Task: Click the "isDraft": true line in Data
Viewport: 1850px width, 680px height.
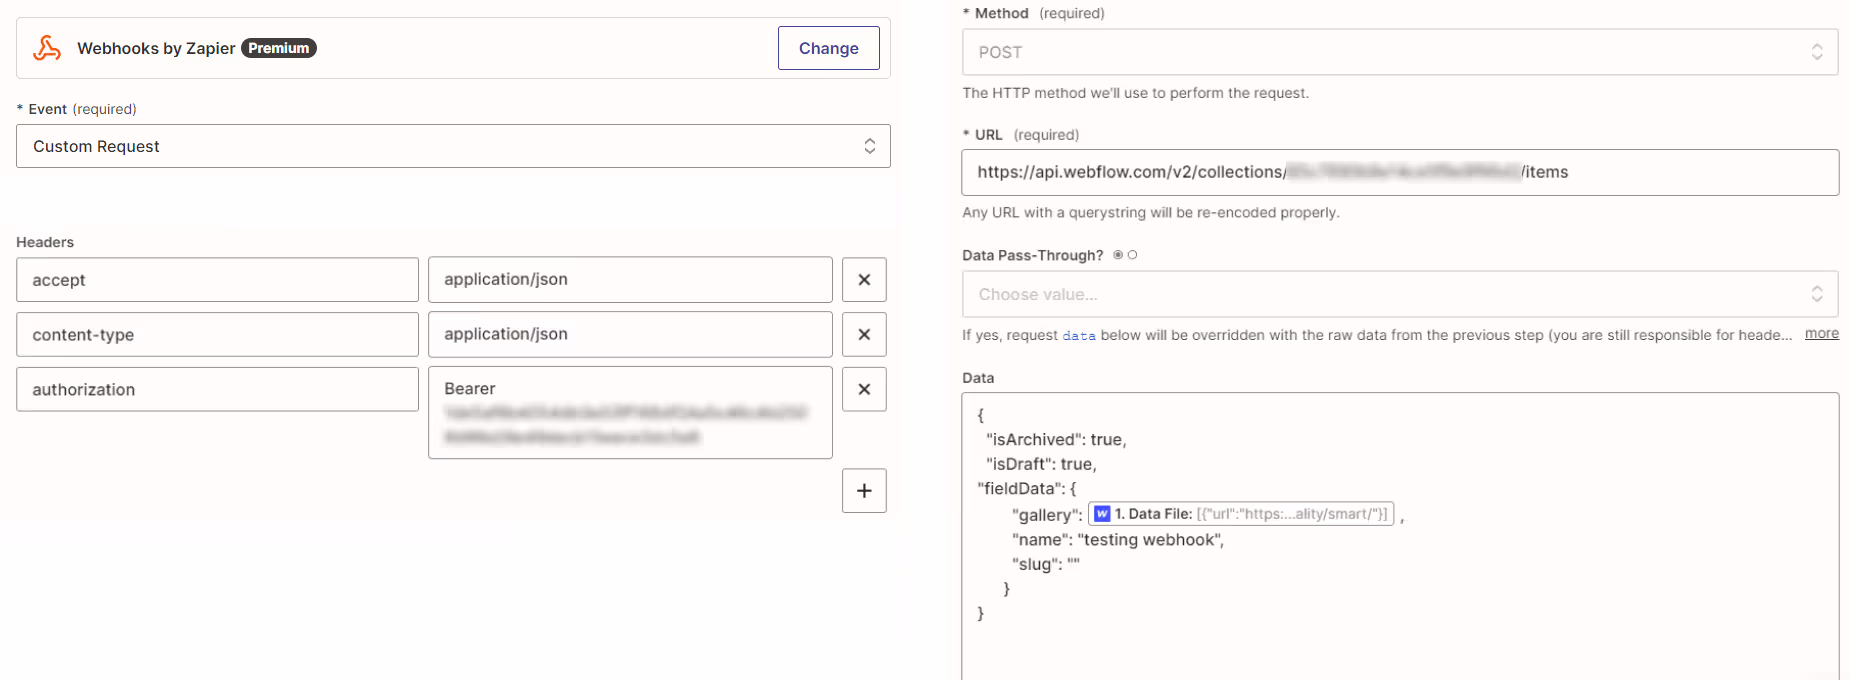Action: 1041,465
